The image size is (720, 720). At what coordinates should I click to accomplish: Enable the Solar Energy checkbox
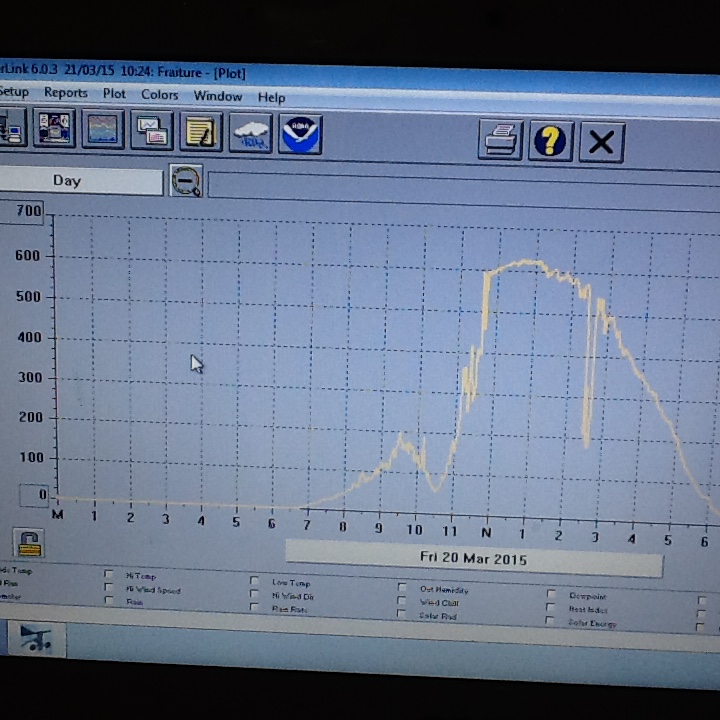coord(550,620)
